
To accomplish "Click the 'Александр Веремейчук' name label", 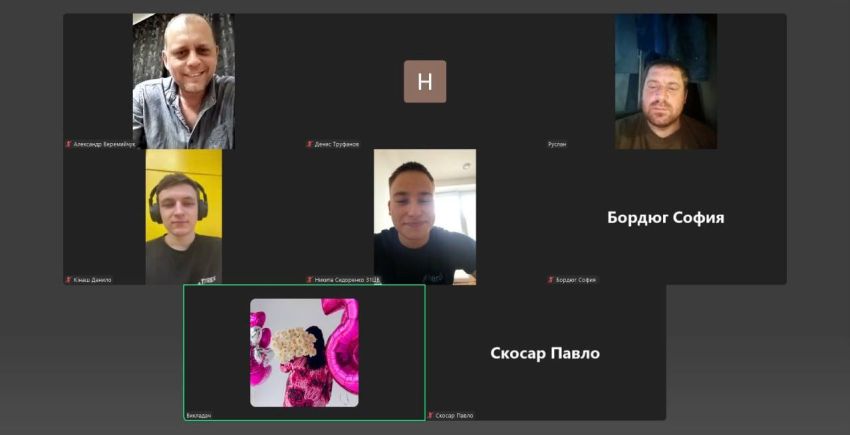I will pos(104,144).
